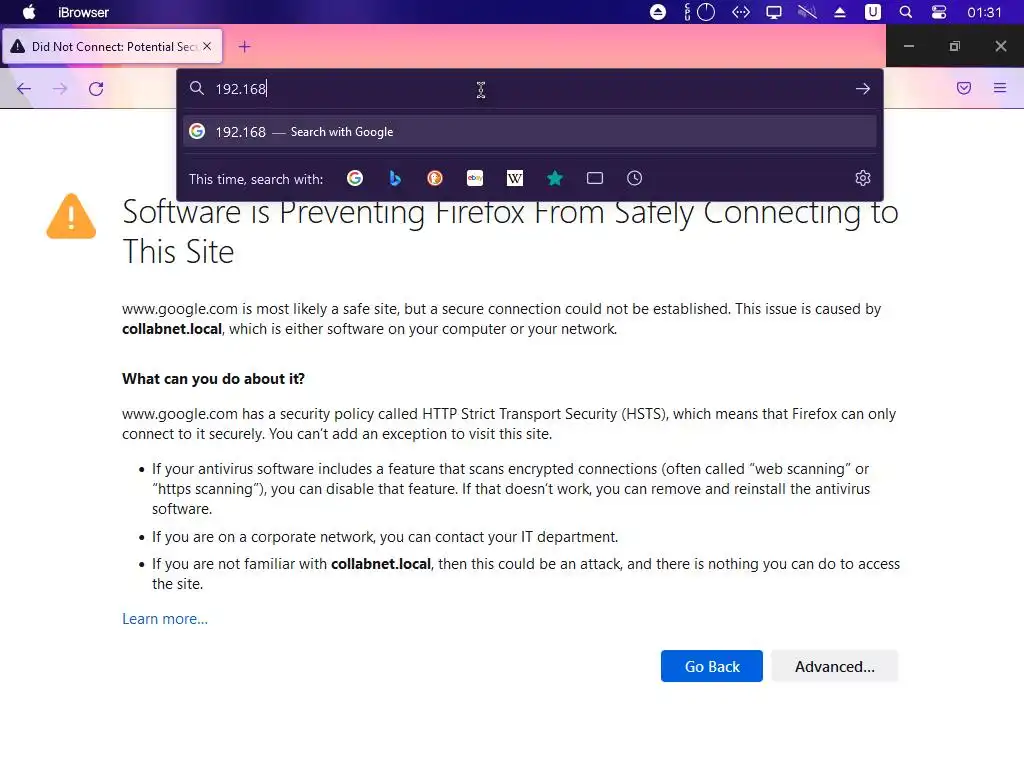Click the double-arrow code icon in menu bar

tap(741, 12)
